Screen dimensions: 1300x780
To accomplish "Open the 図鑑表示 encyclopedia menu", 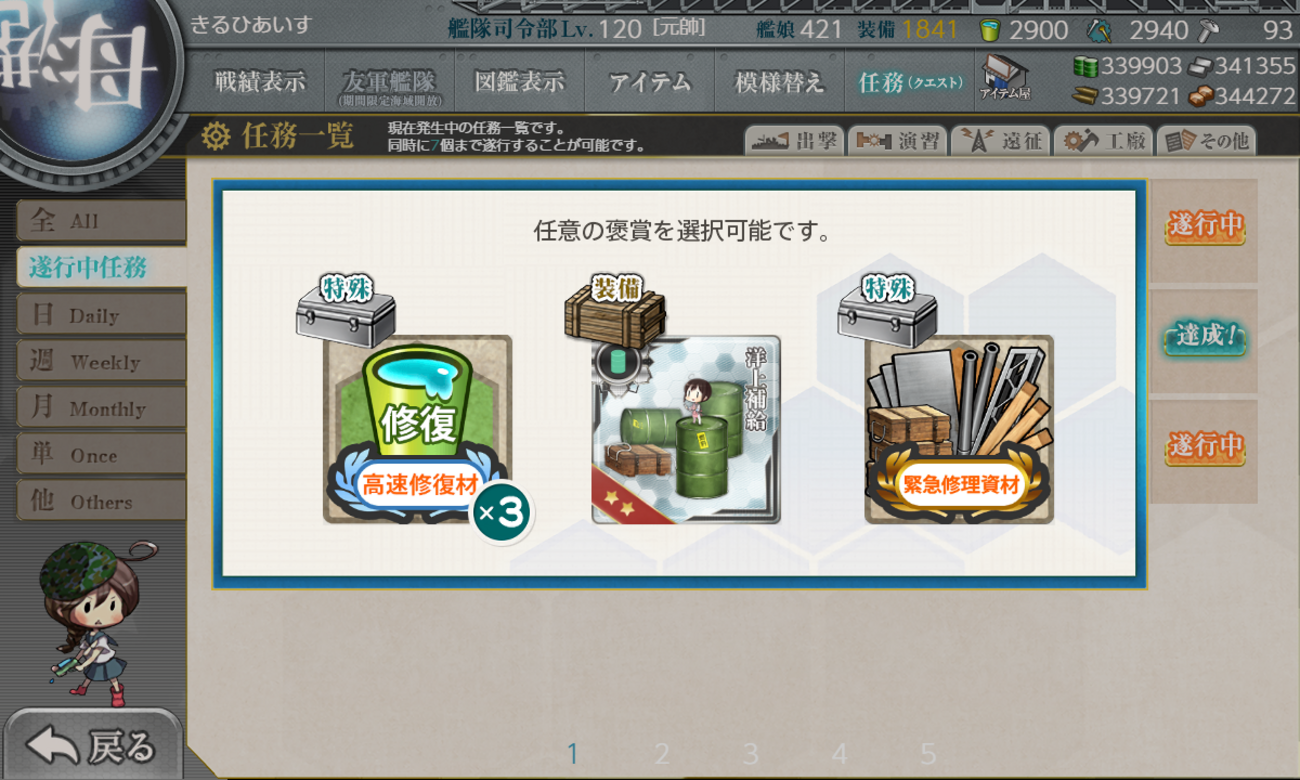I will (519, 82).
